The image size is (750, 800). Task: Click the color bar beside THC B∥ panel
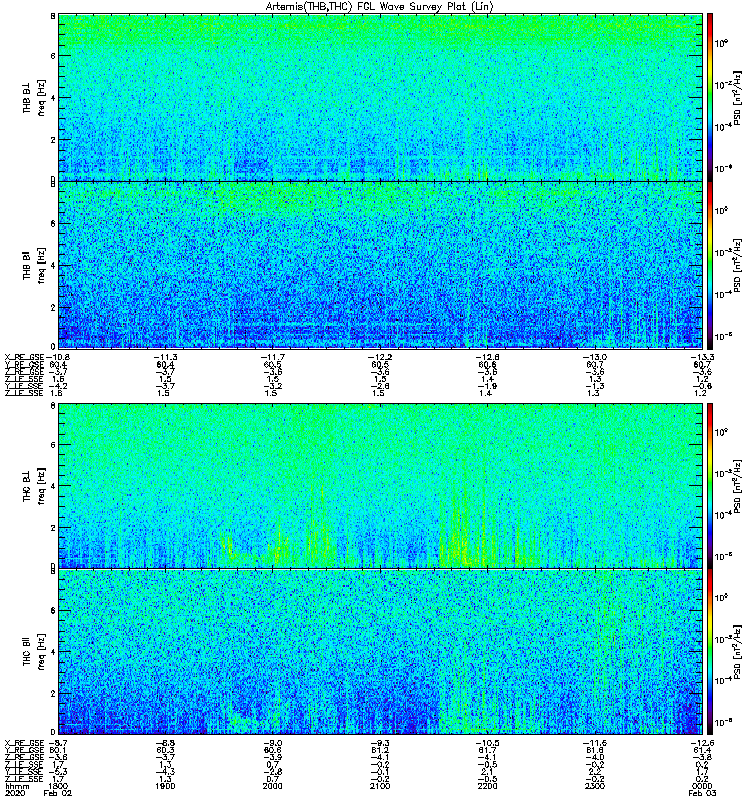point(710,652)
